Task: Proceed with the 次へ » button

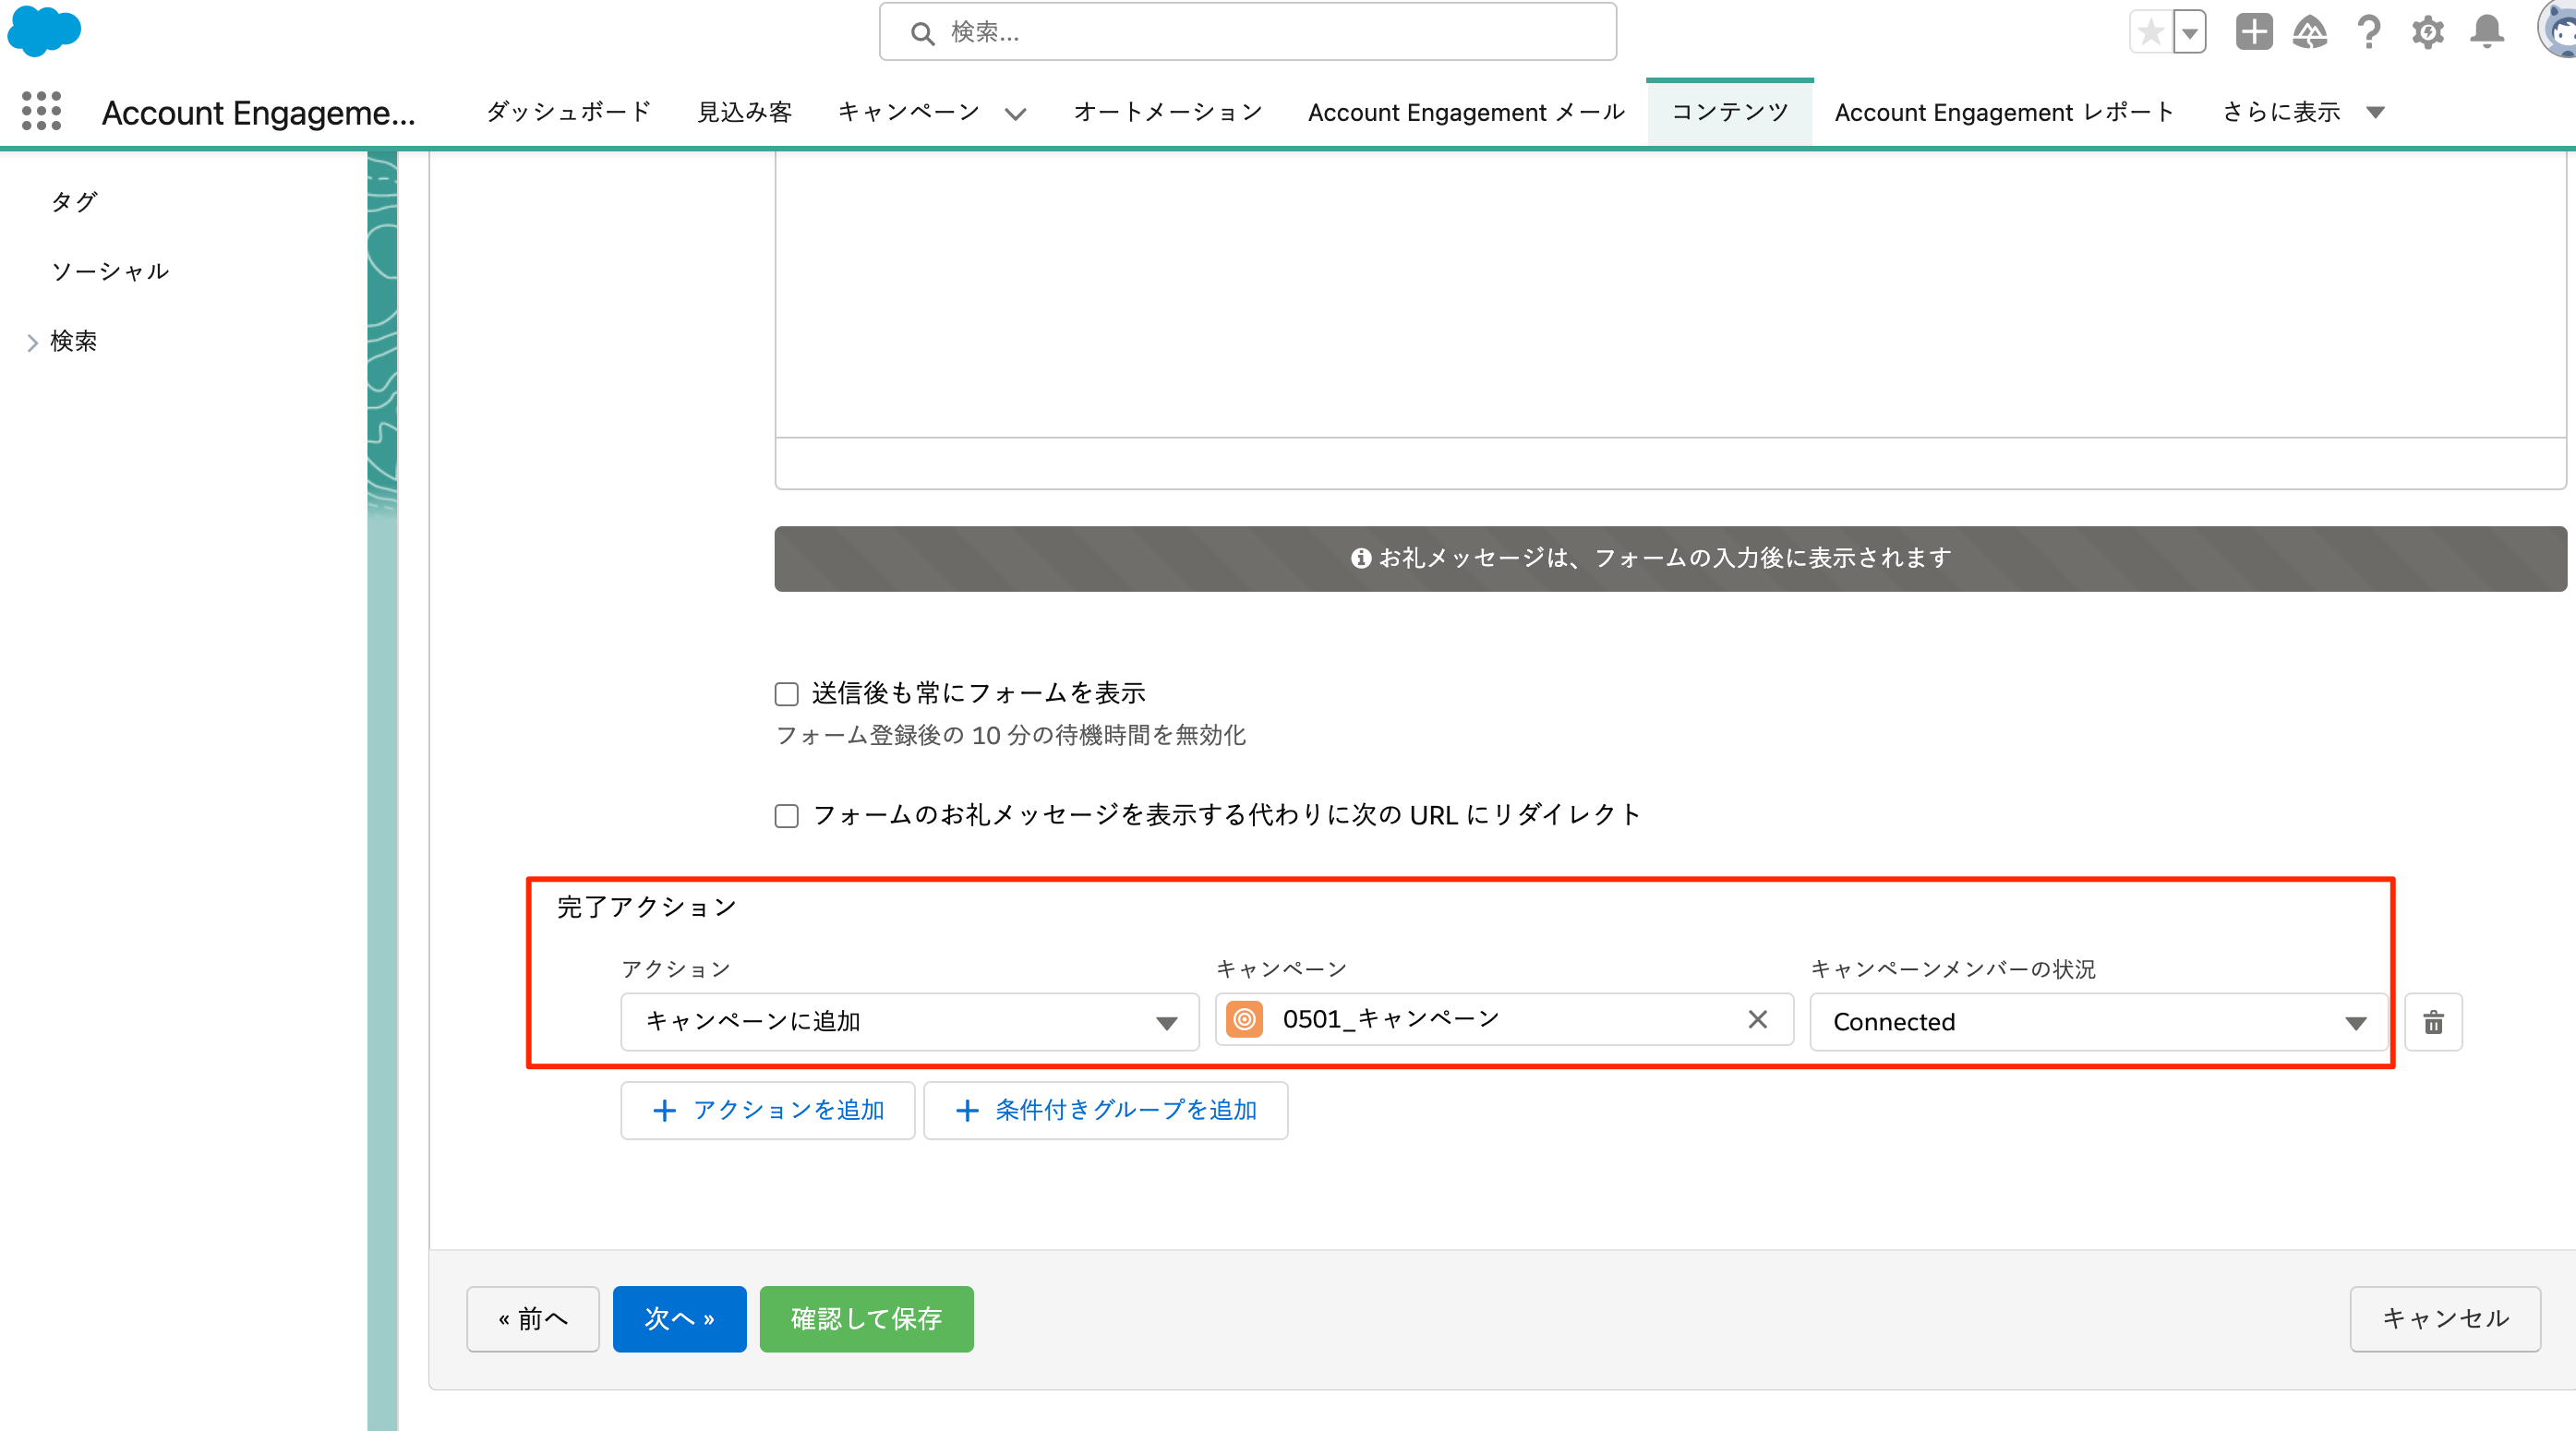Action: tap(679, 1319)
